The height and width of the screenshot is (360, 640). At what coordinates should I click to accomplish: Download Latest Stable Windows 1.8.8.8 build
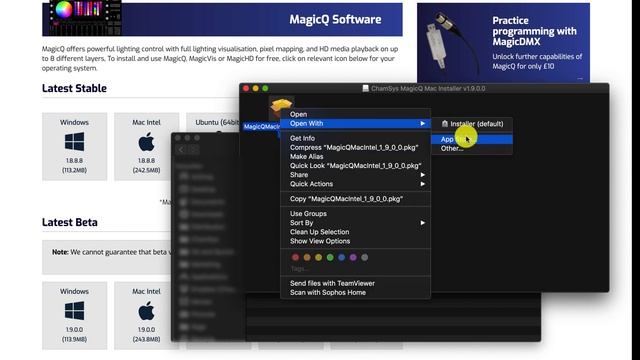(x=74, y=147)
